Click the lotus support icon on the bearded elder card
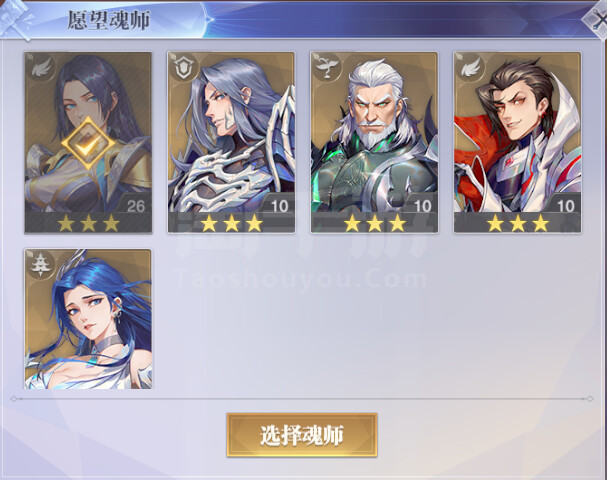 pyautogui.click(x=328, y=68)
